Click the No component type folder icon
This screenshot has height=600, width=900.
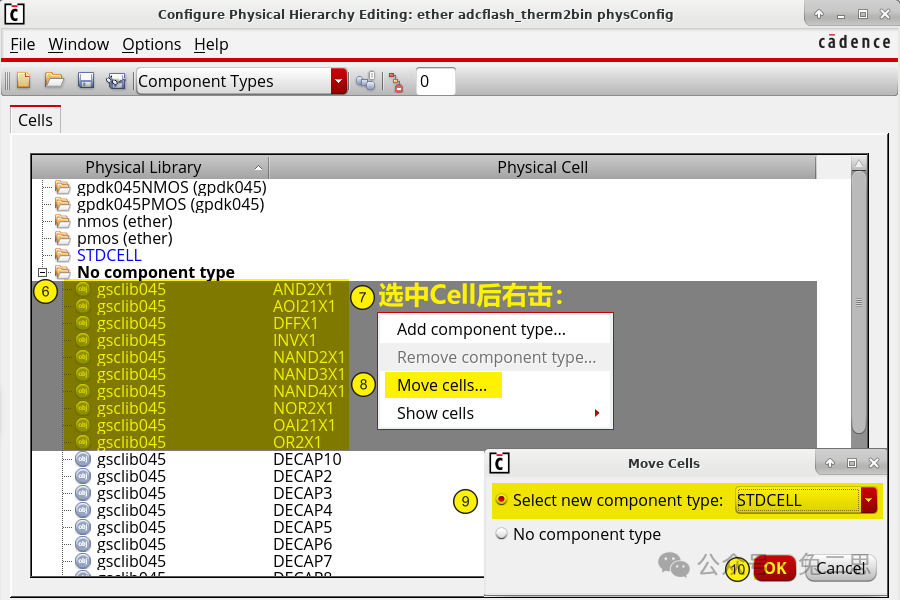coord(63,272)
